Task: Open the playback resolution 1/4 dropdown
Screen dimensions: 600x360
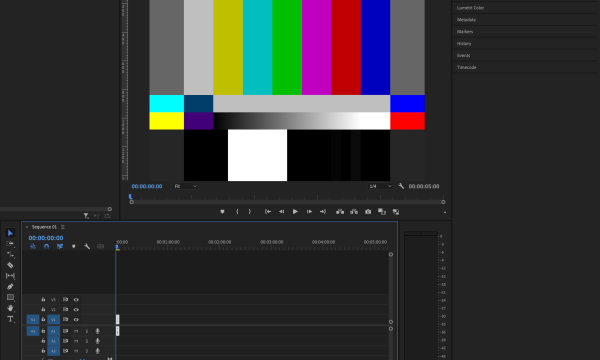Action: click(380, 186)
